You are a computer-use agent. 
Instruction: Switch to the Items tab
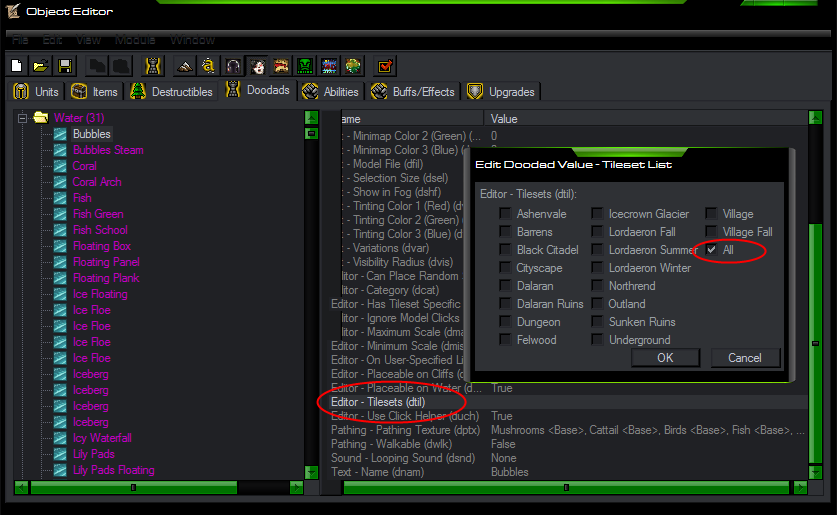94,92
